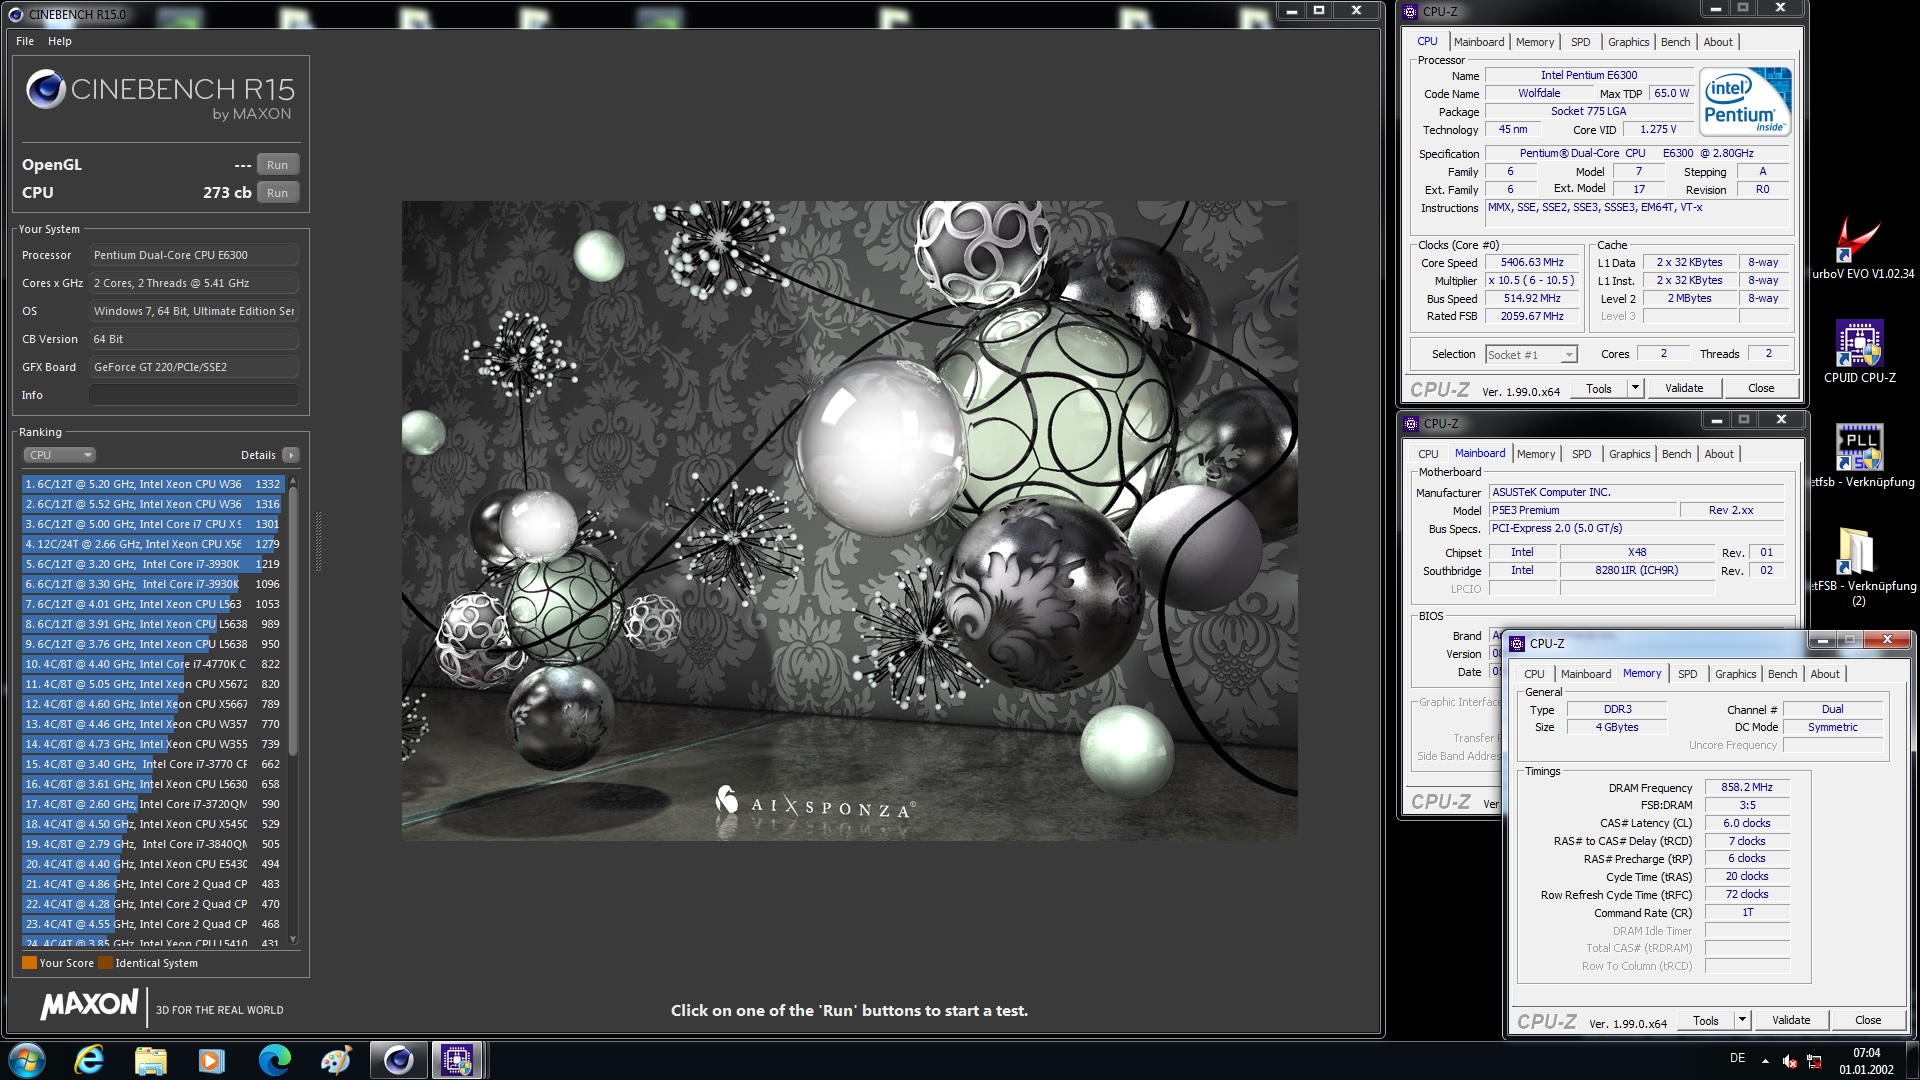Open Graphics tab in top CPU-Z window
The image size is (1920, 1080).
point(1628,42)
